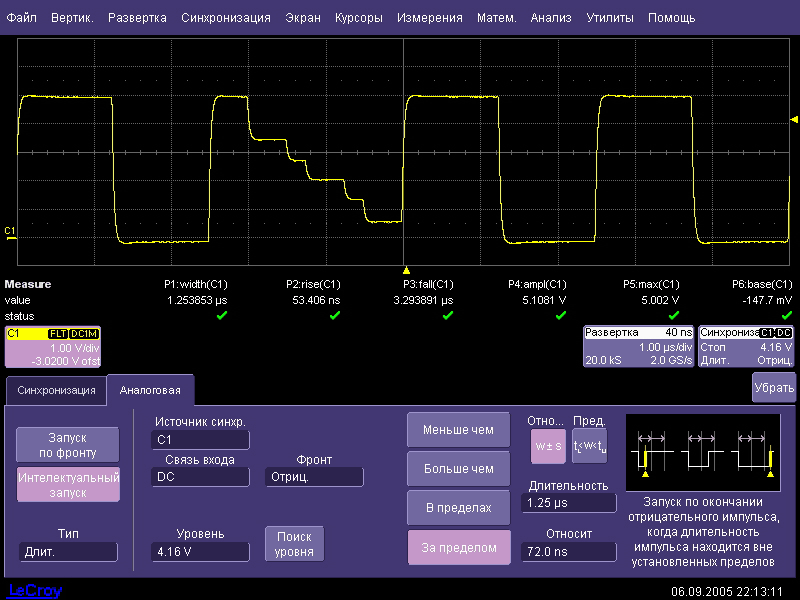Open the Источник синхр. source dropdown
This screenshot has height=600, width=800.
[x=200, y=440]
